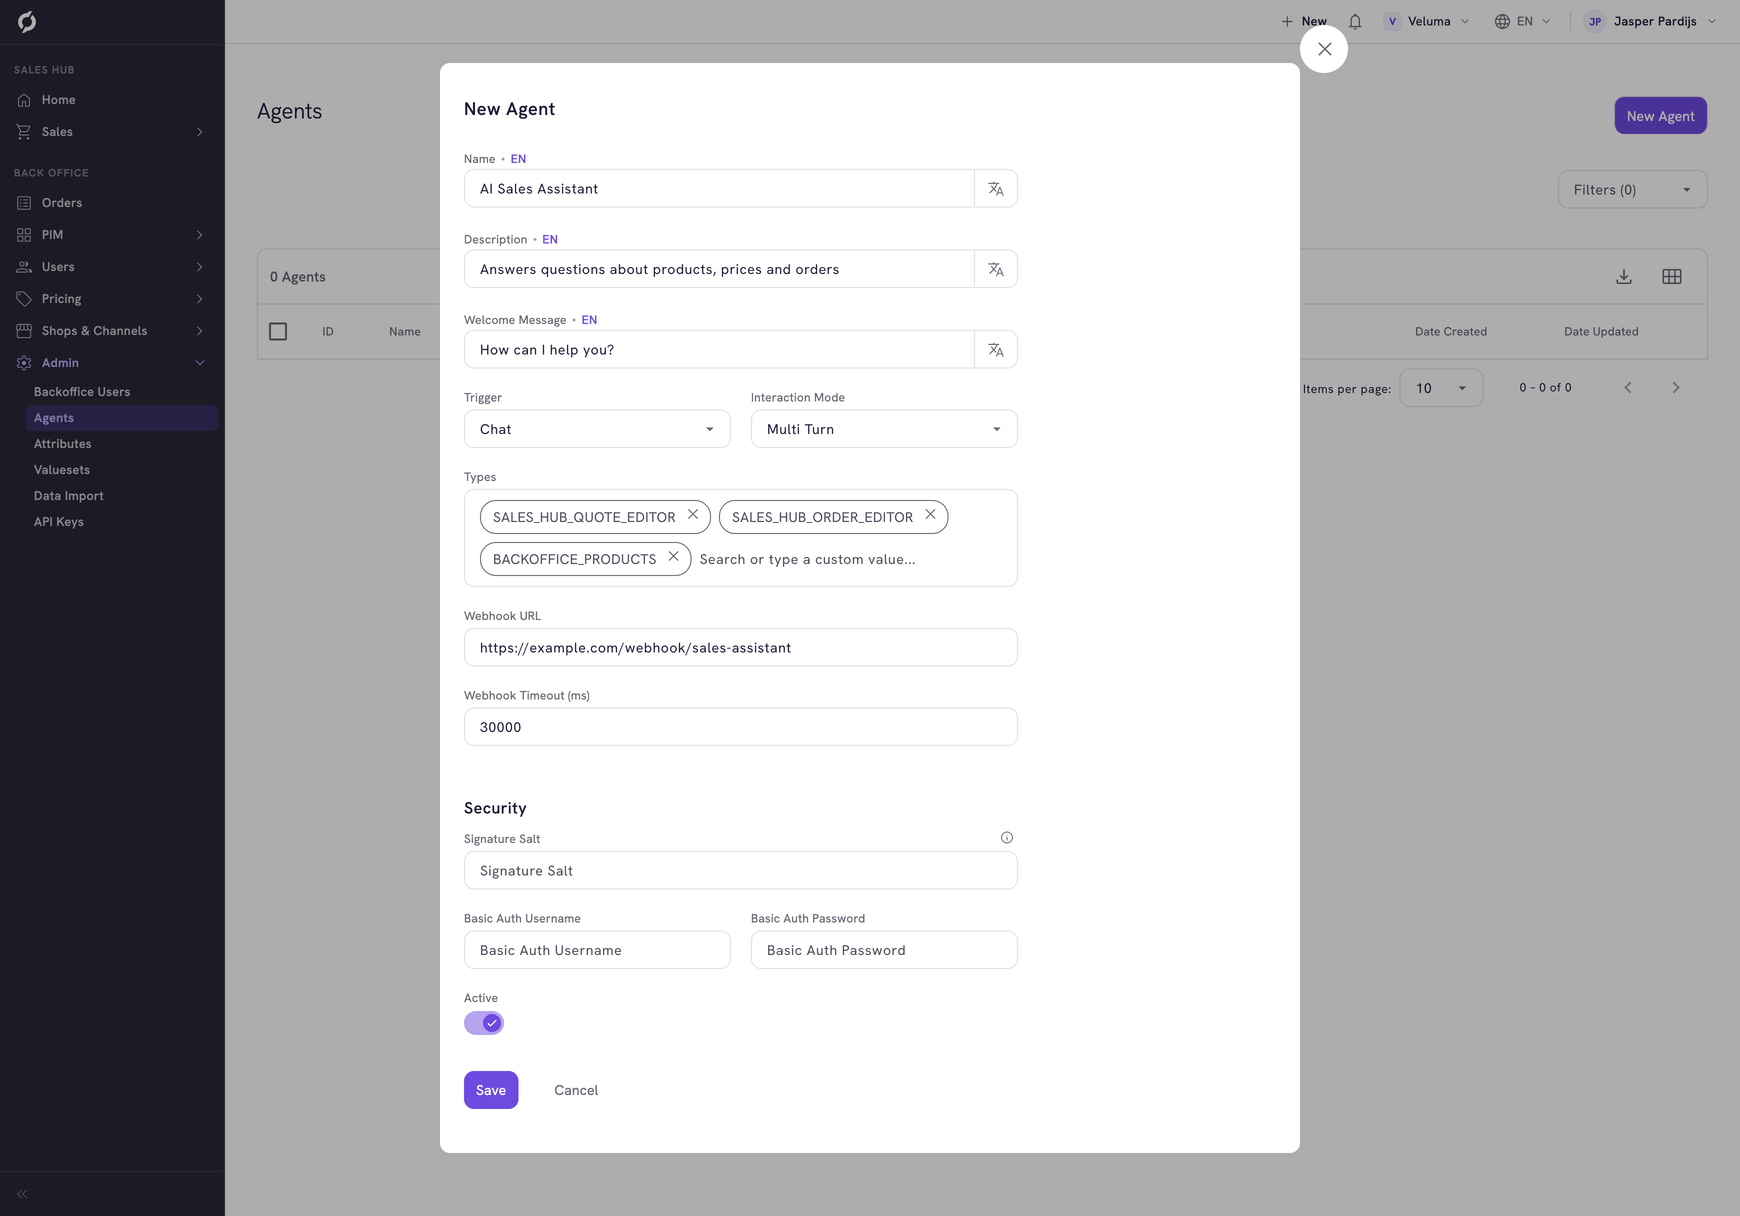Click the New button in the top bar

1304,21
